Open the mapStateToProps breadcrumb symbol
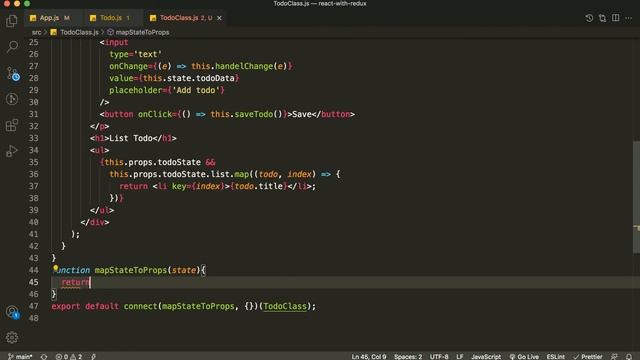The width and height of the screenshot is (640, 360). pyautogui.click(x=142, y=32)
